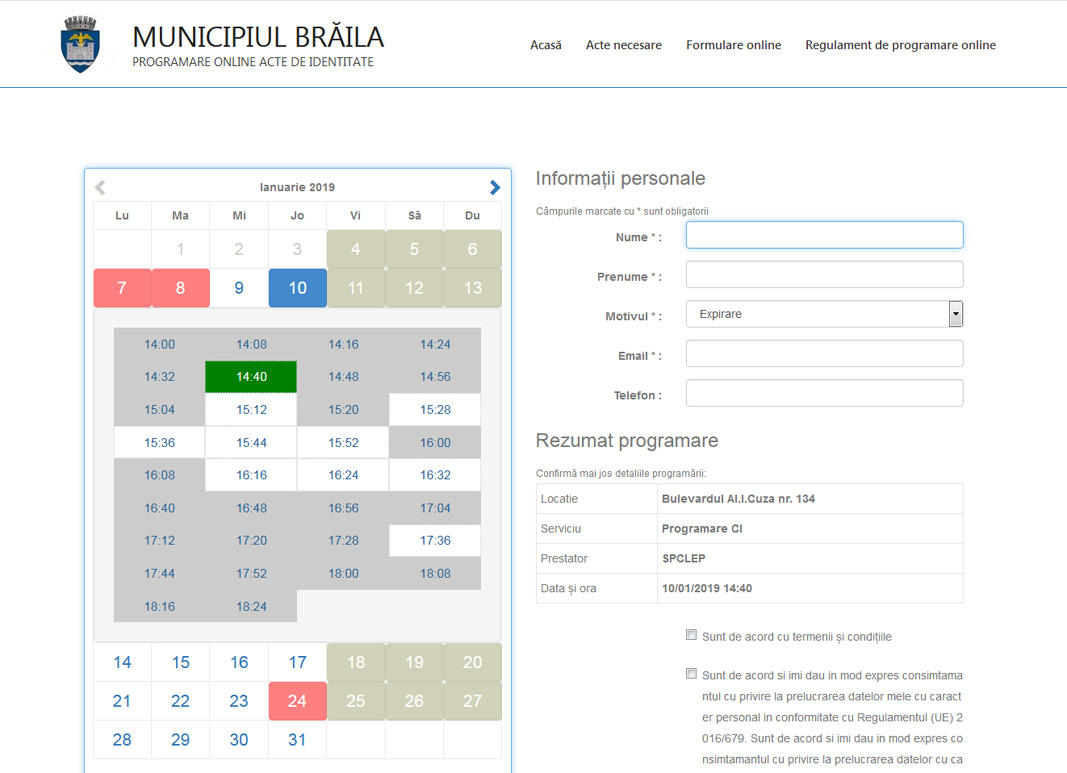
Task: Open the Acasă menu item
Action: pos(545,45)
